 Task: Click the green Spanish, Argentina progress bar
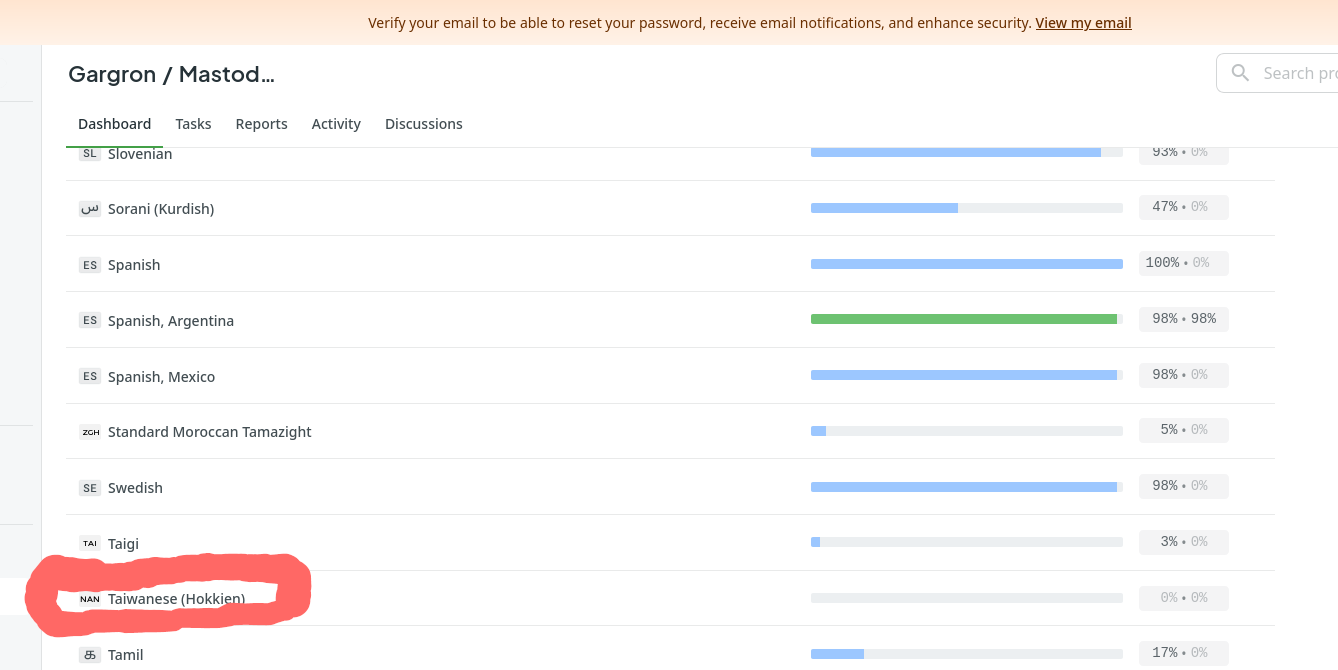[x=965, y=319]
